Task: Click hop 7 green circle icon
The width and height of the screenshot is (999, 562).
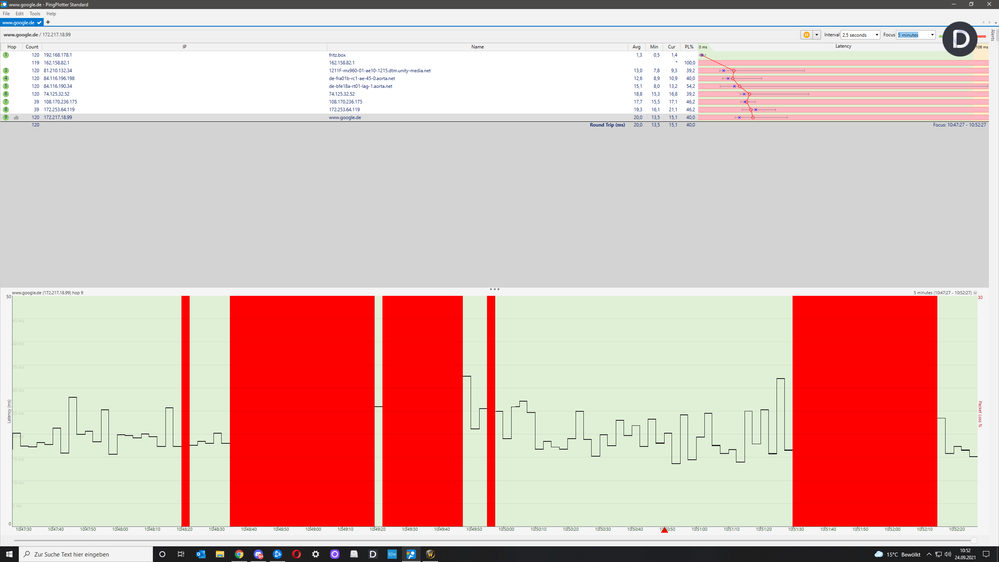Action: point(6,102)
